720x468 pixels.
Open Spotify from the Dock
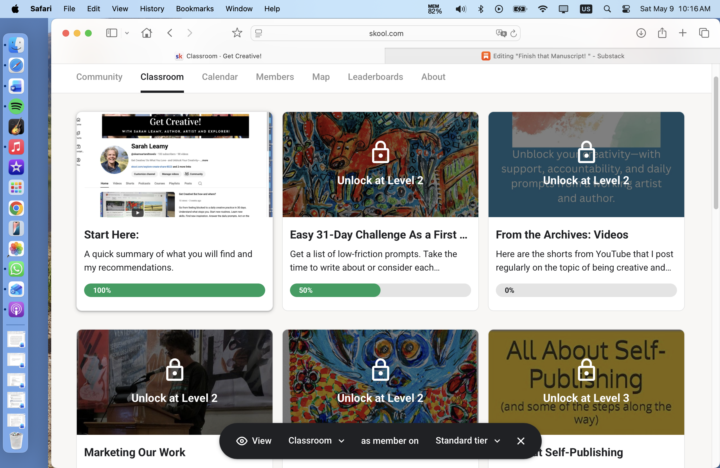click(x=16, y=107)
